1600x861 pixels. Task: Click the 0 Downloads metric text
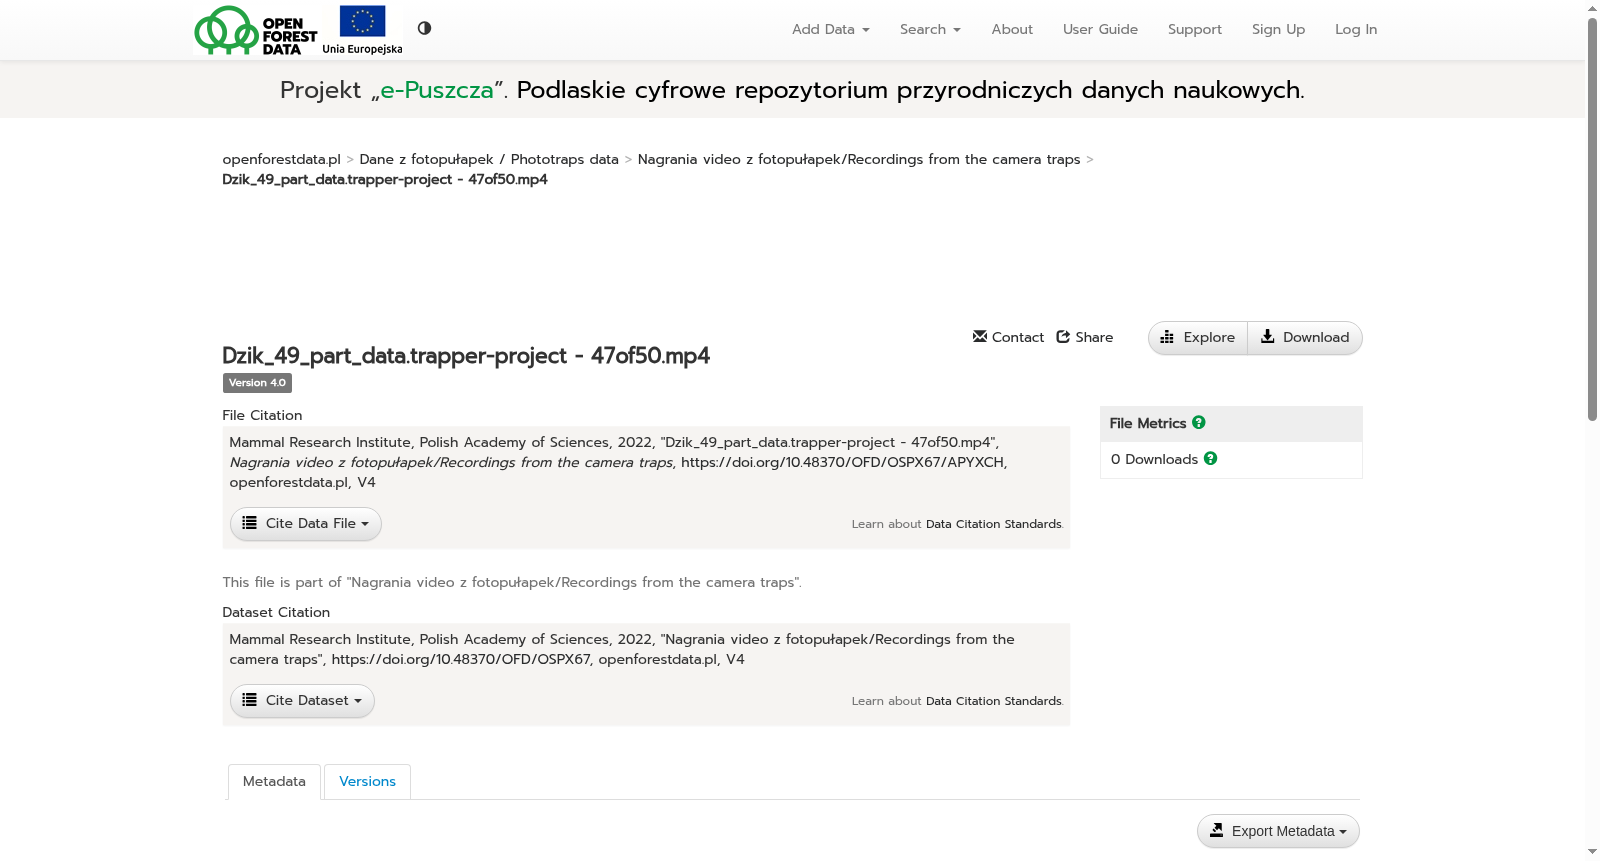(1154, 459)
